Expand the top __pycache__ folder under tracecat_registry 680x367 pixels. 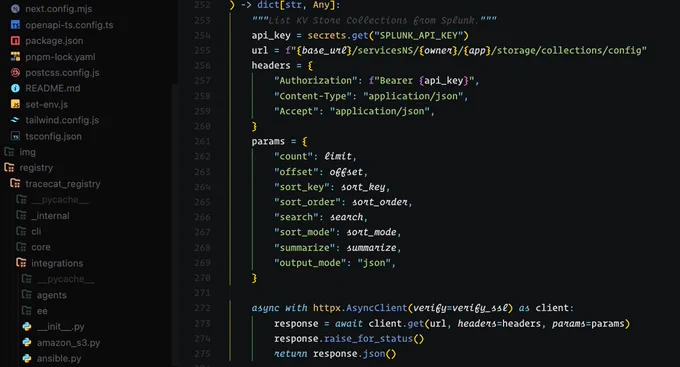pyautogui.click(x=60, y=200)
